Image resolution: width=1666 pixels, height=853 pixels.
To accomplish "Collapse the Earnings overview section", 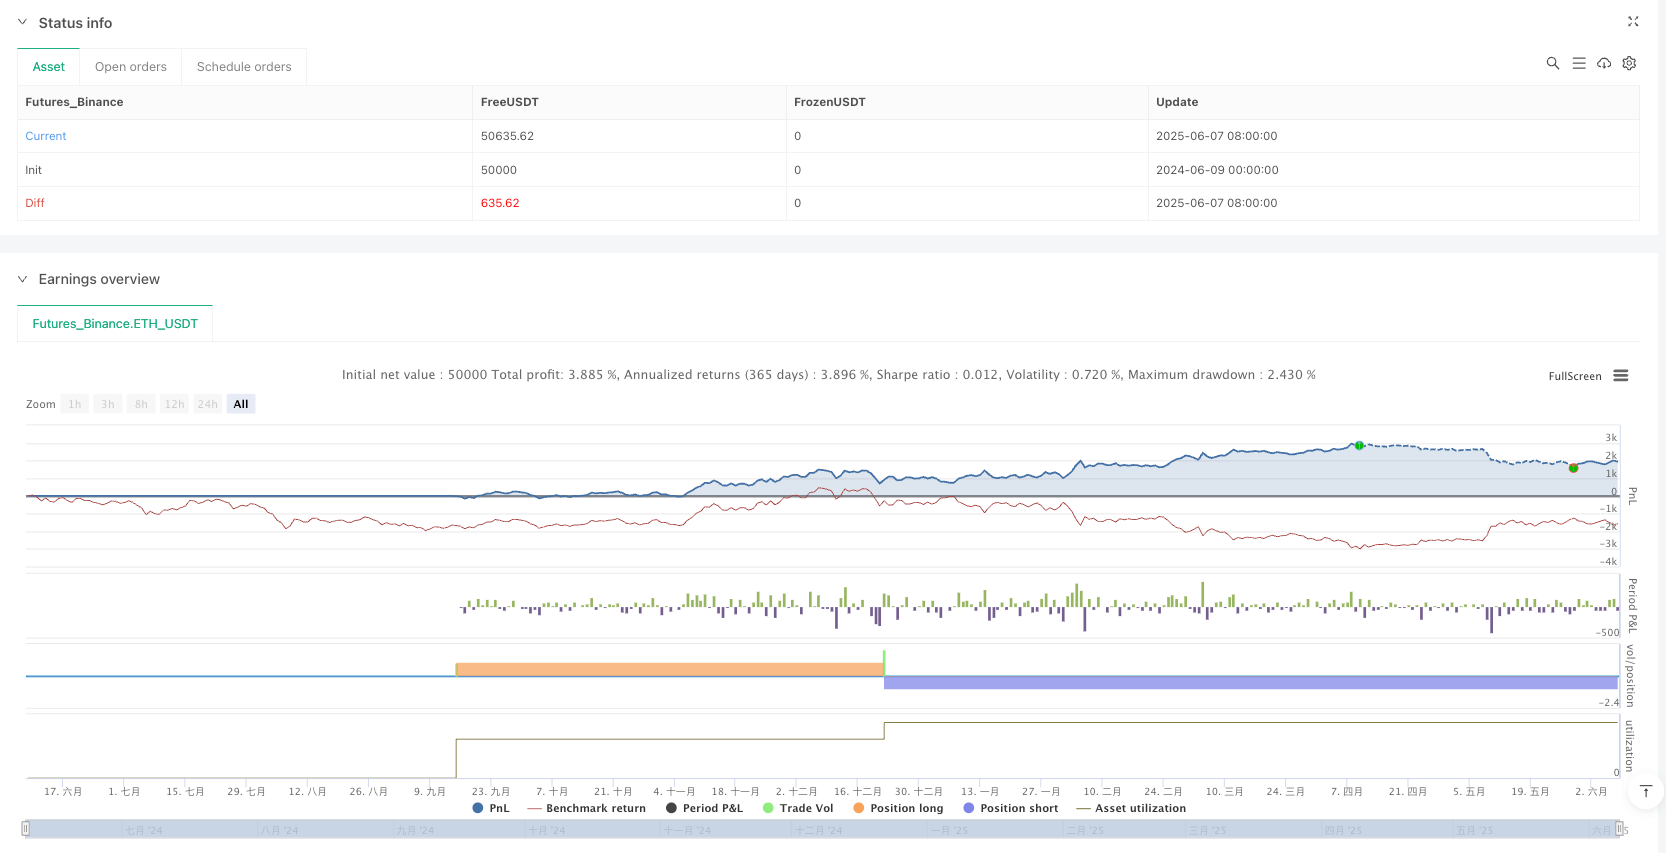I will (x=22, y=279).
